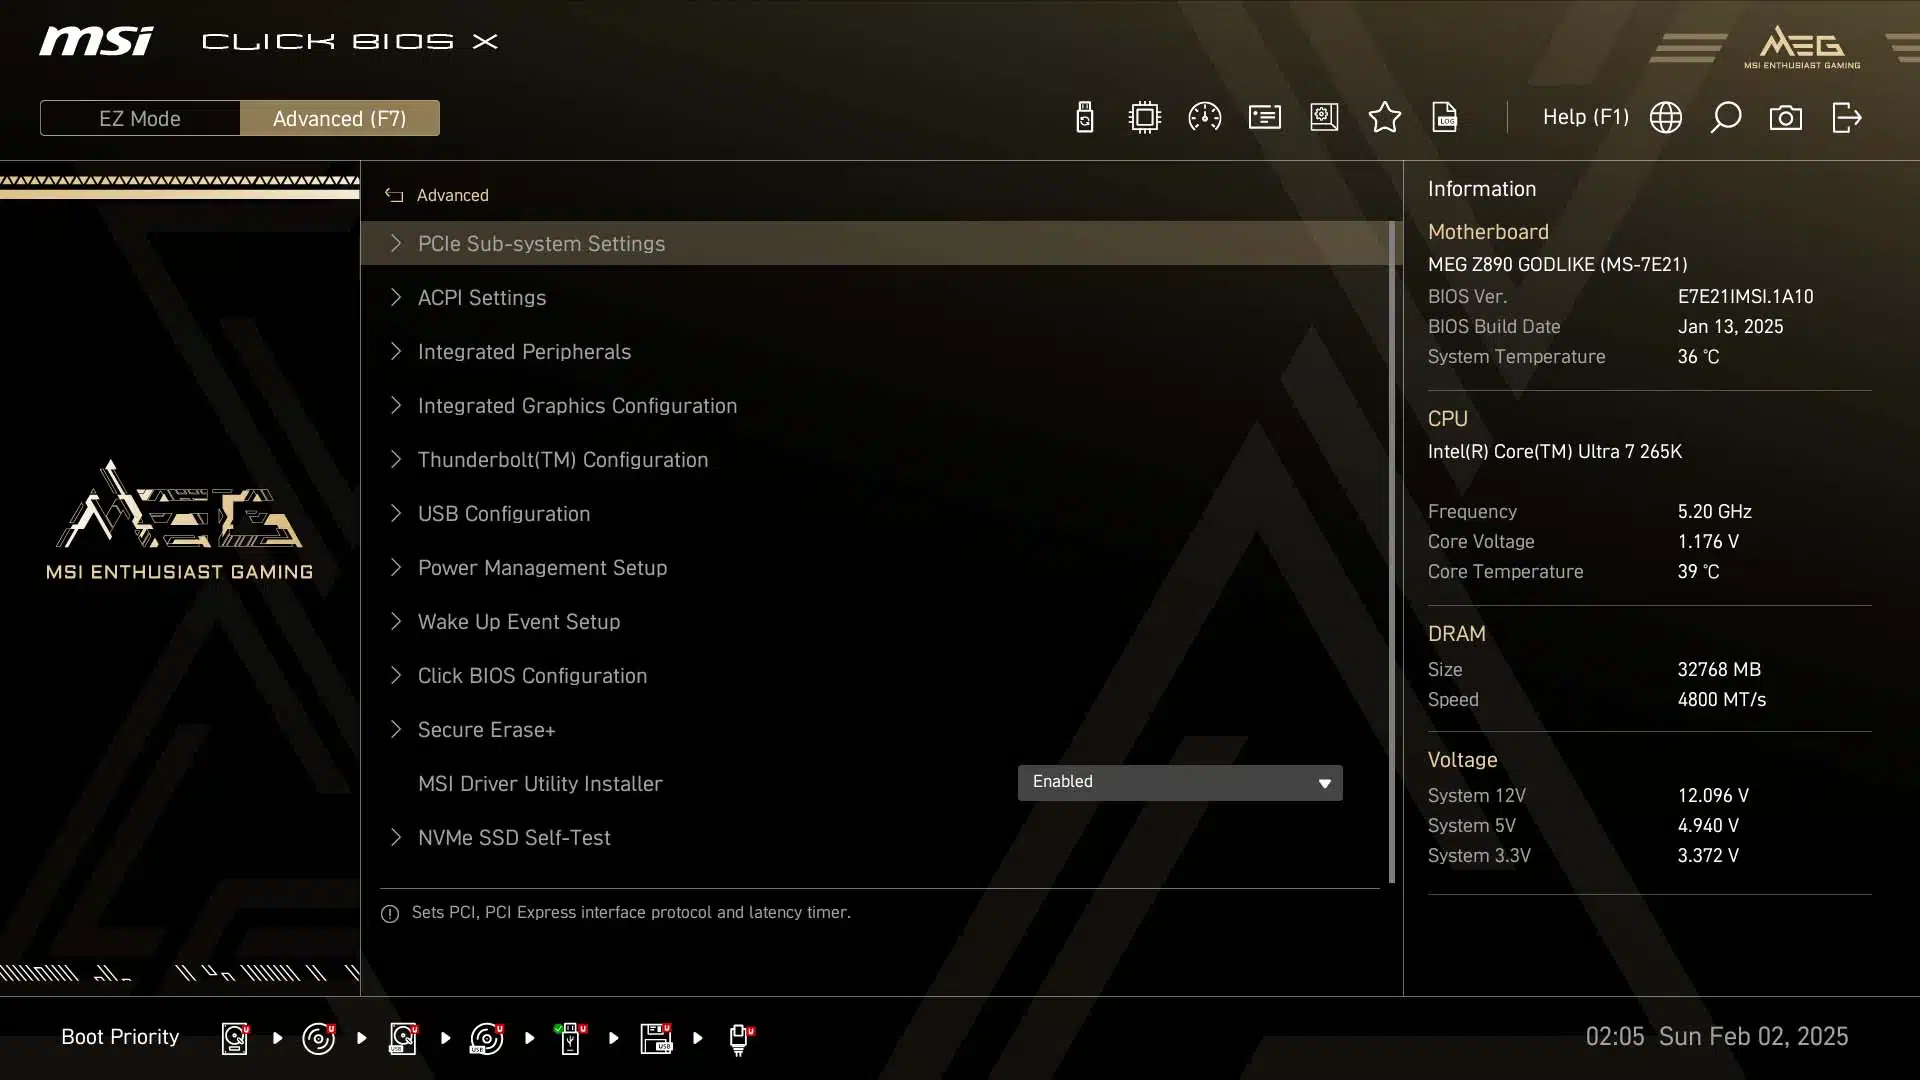Screen dimensions: 1920x1080
Task: Select the CD/DVD boot device icon
Action: 319,1038
